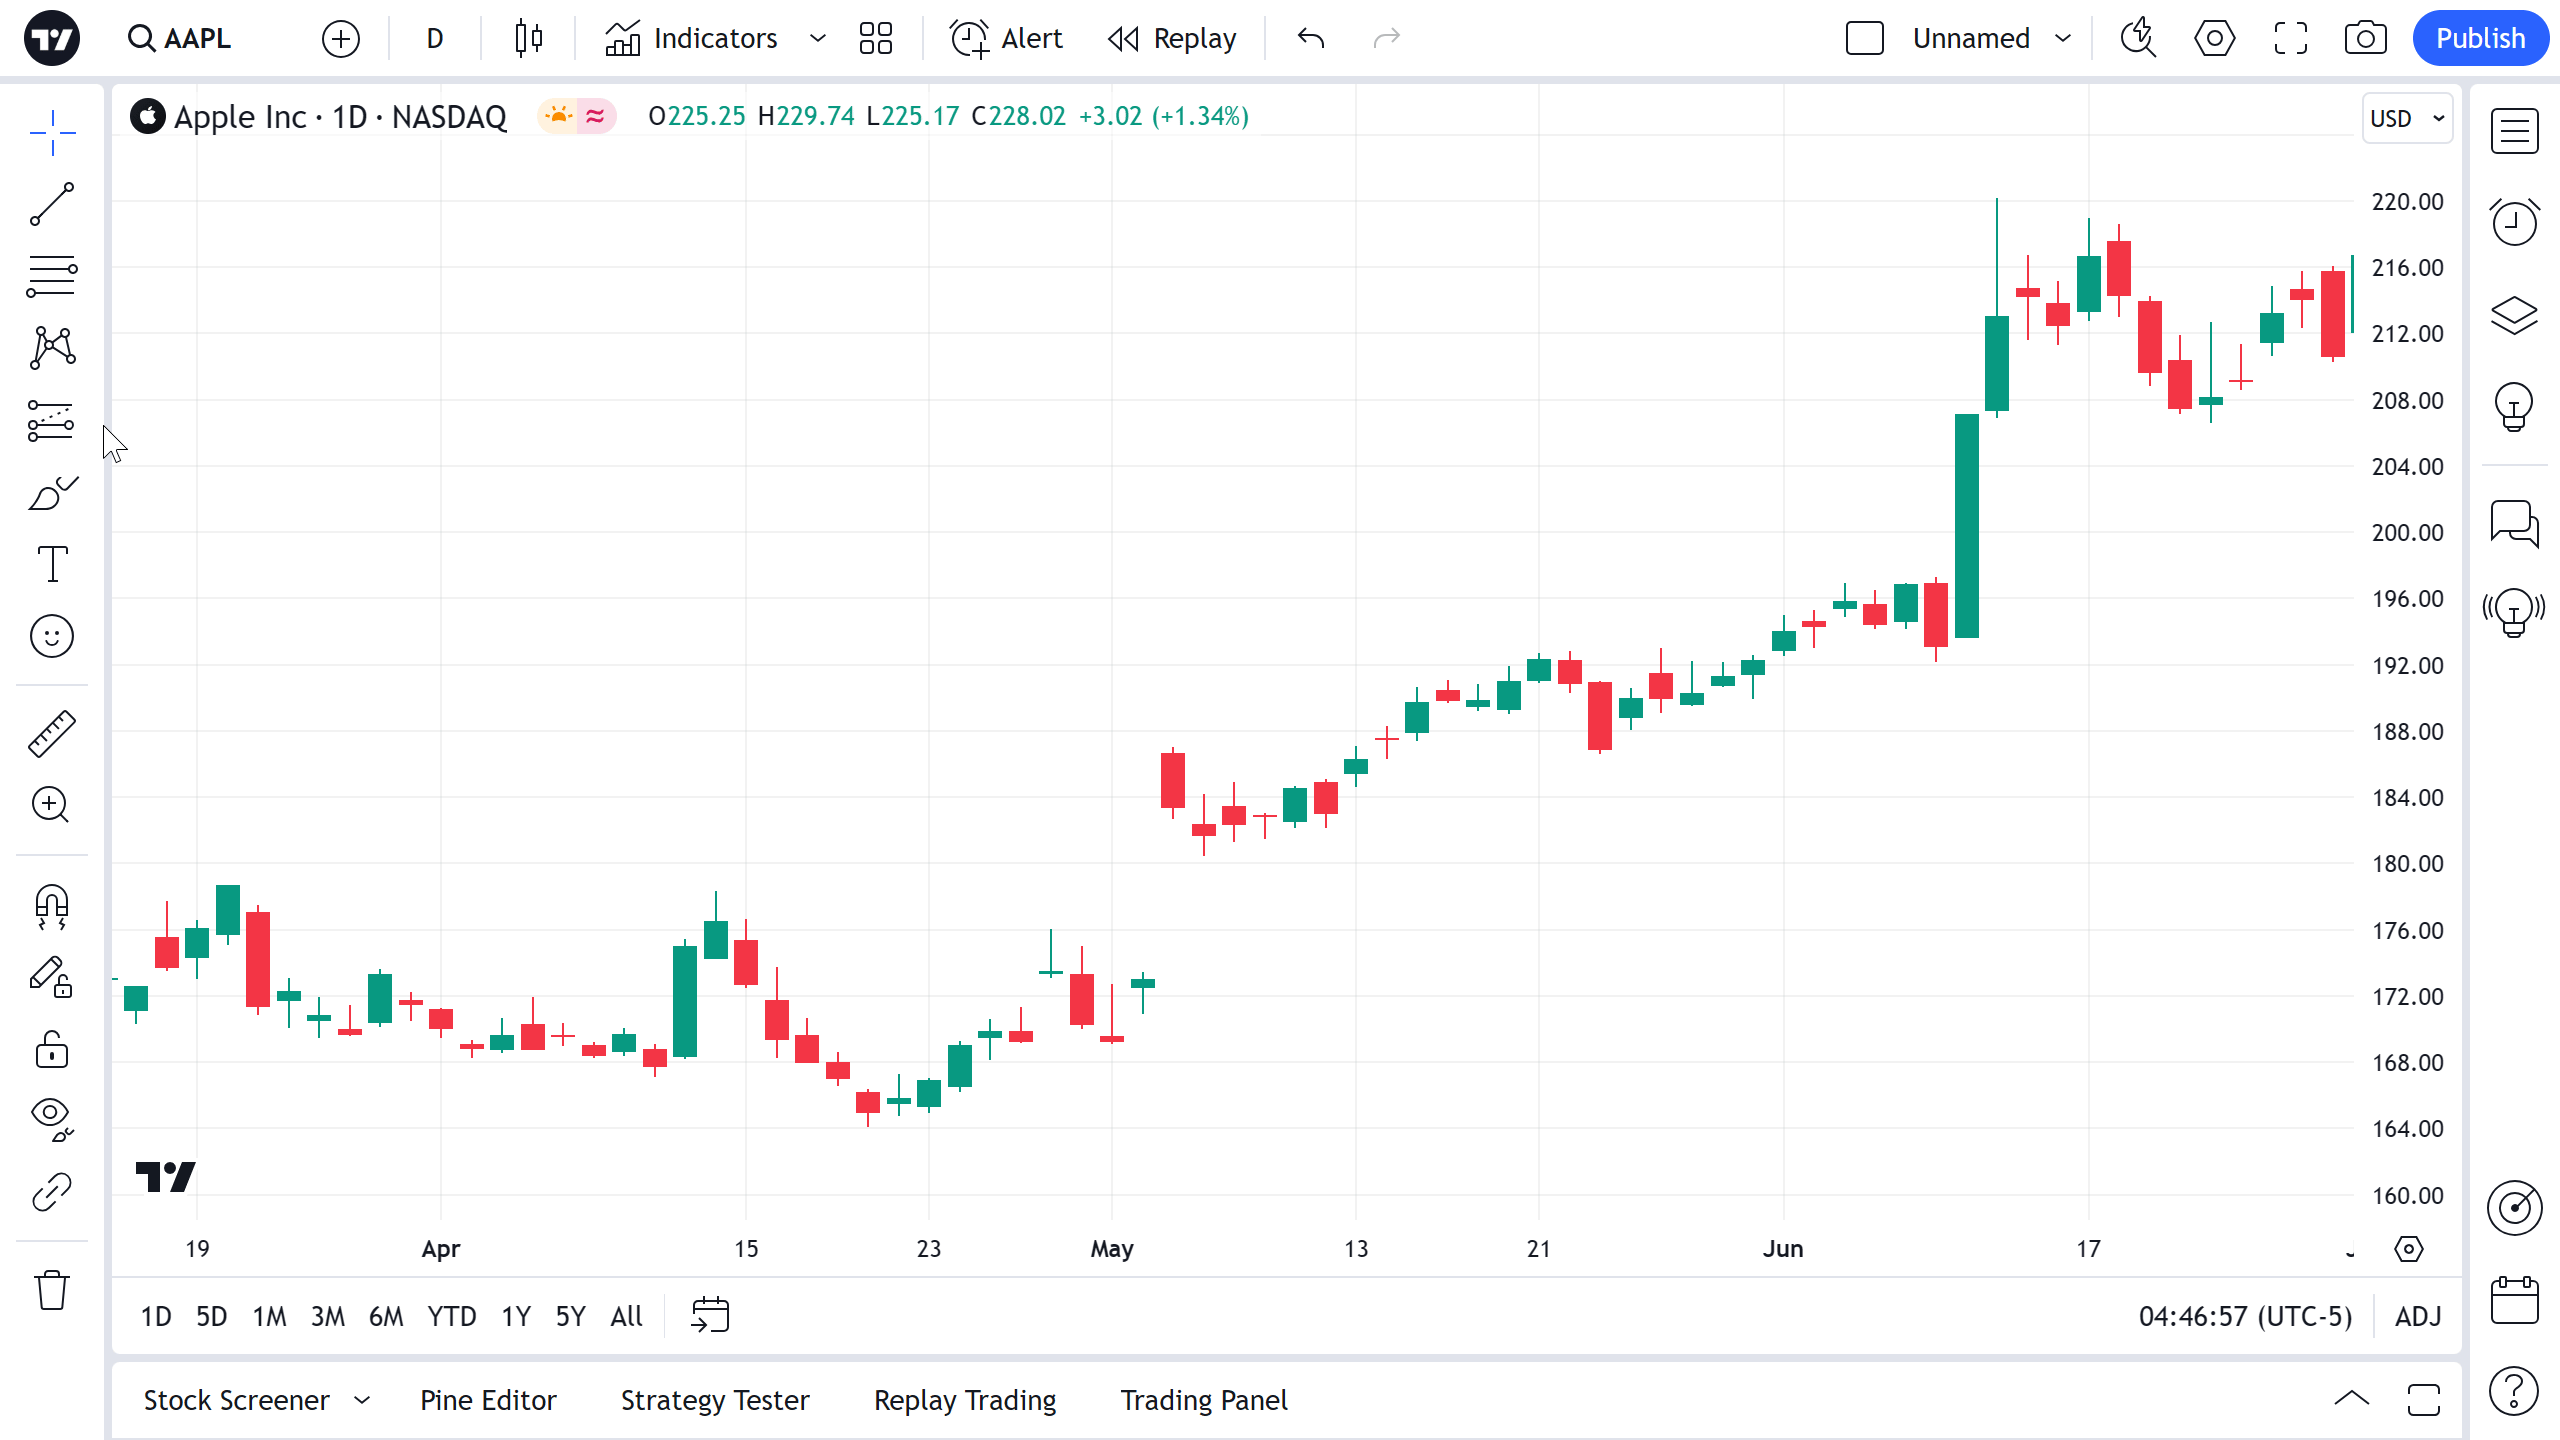
Task: Toggle lock all drawing tools
Action: [52, 1050]
